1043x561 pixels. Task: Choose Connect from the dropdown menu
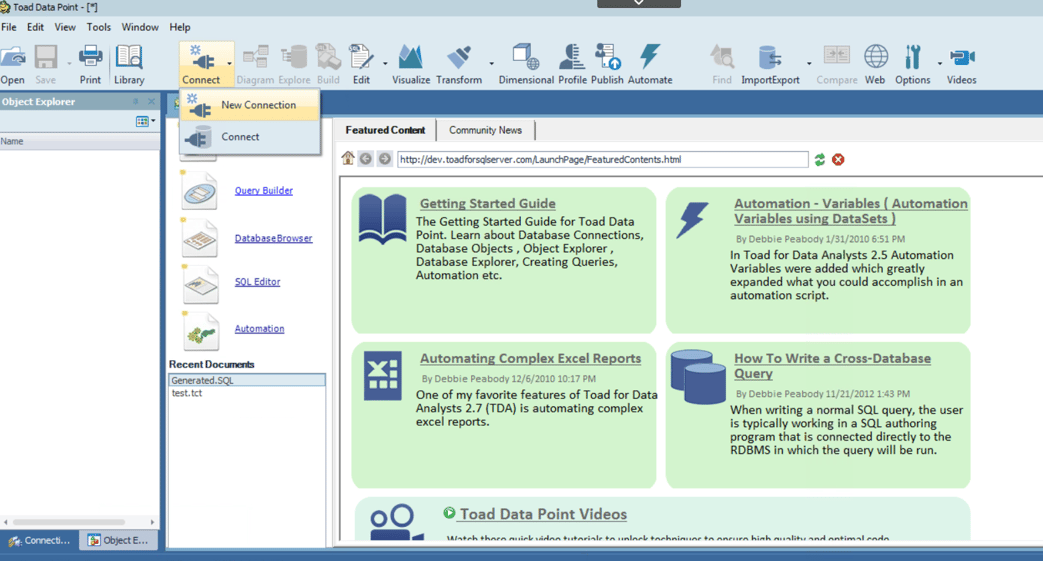[250, 137]
